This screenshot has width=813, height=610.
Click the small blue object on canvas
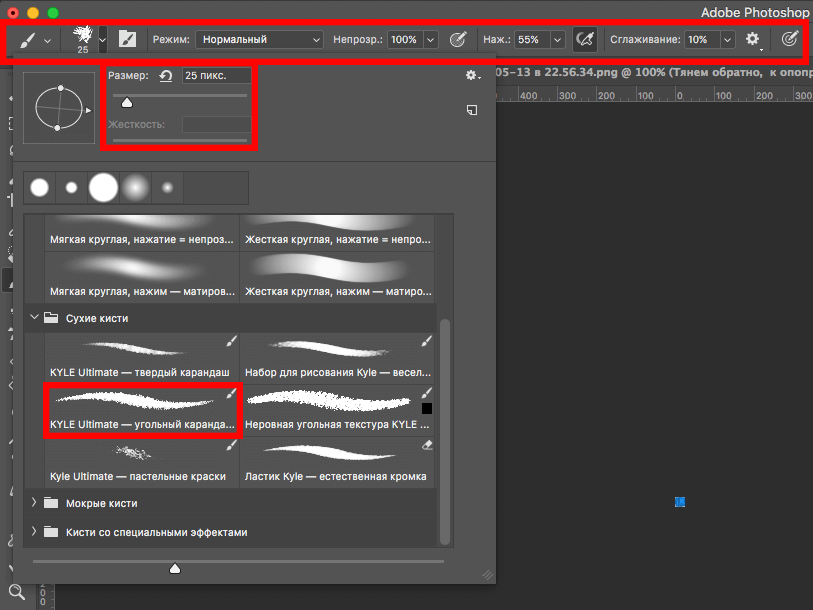(x=680, y=502)
